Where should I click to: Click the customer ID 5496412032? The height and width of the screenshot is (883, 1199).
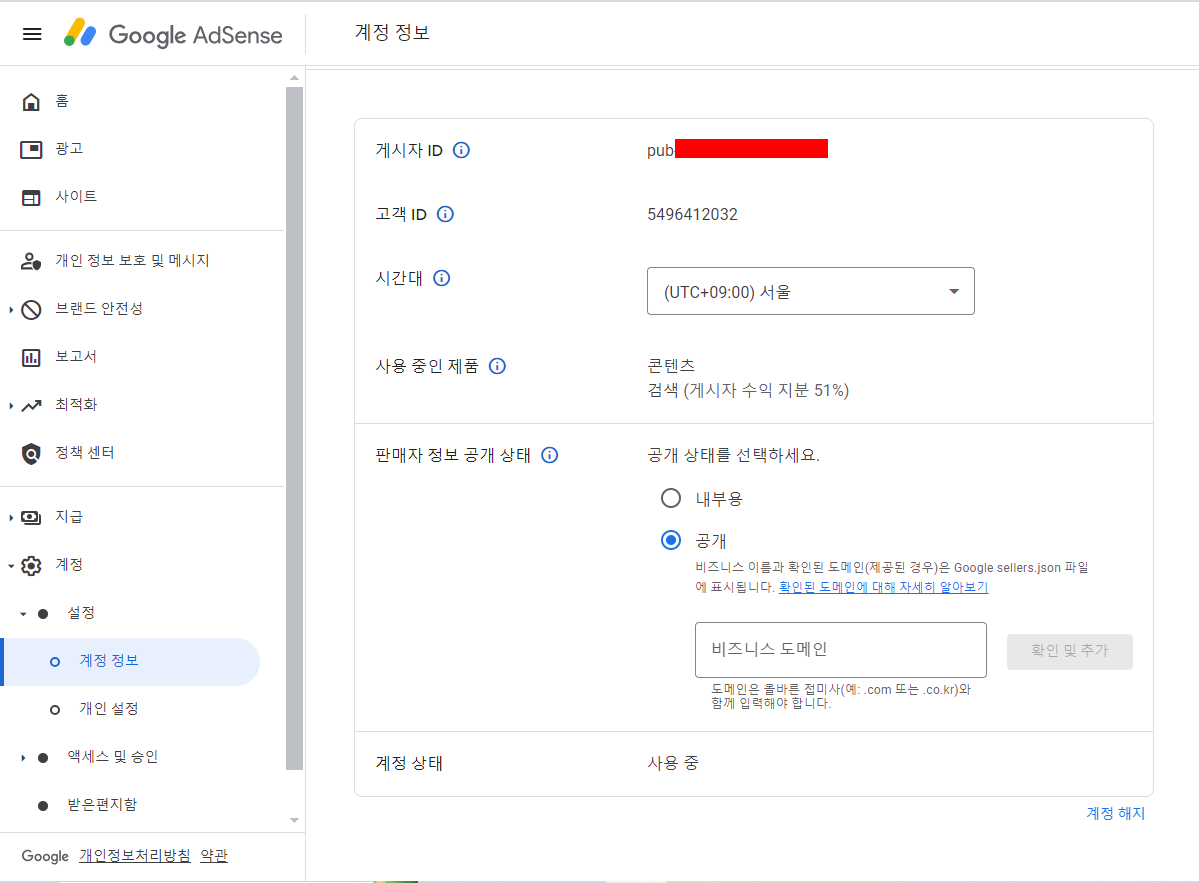coord(692,214)
